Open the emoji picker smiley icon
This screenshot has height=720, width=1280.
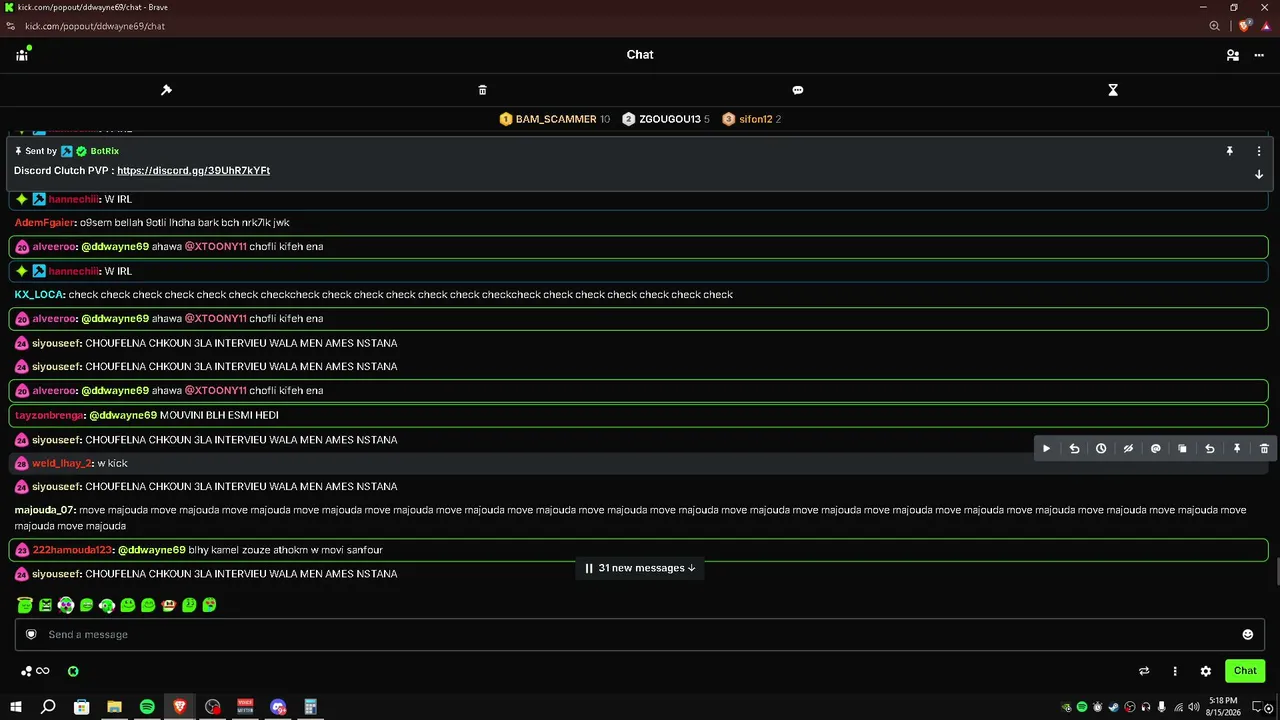(x=1247, y=634)
